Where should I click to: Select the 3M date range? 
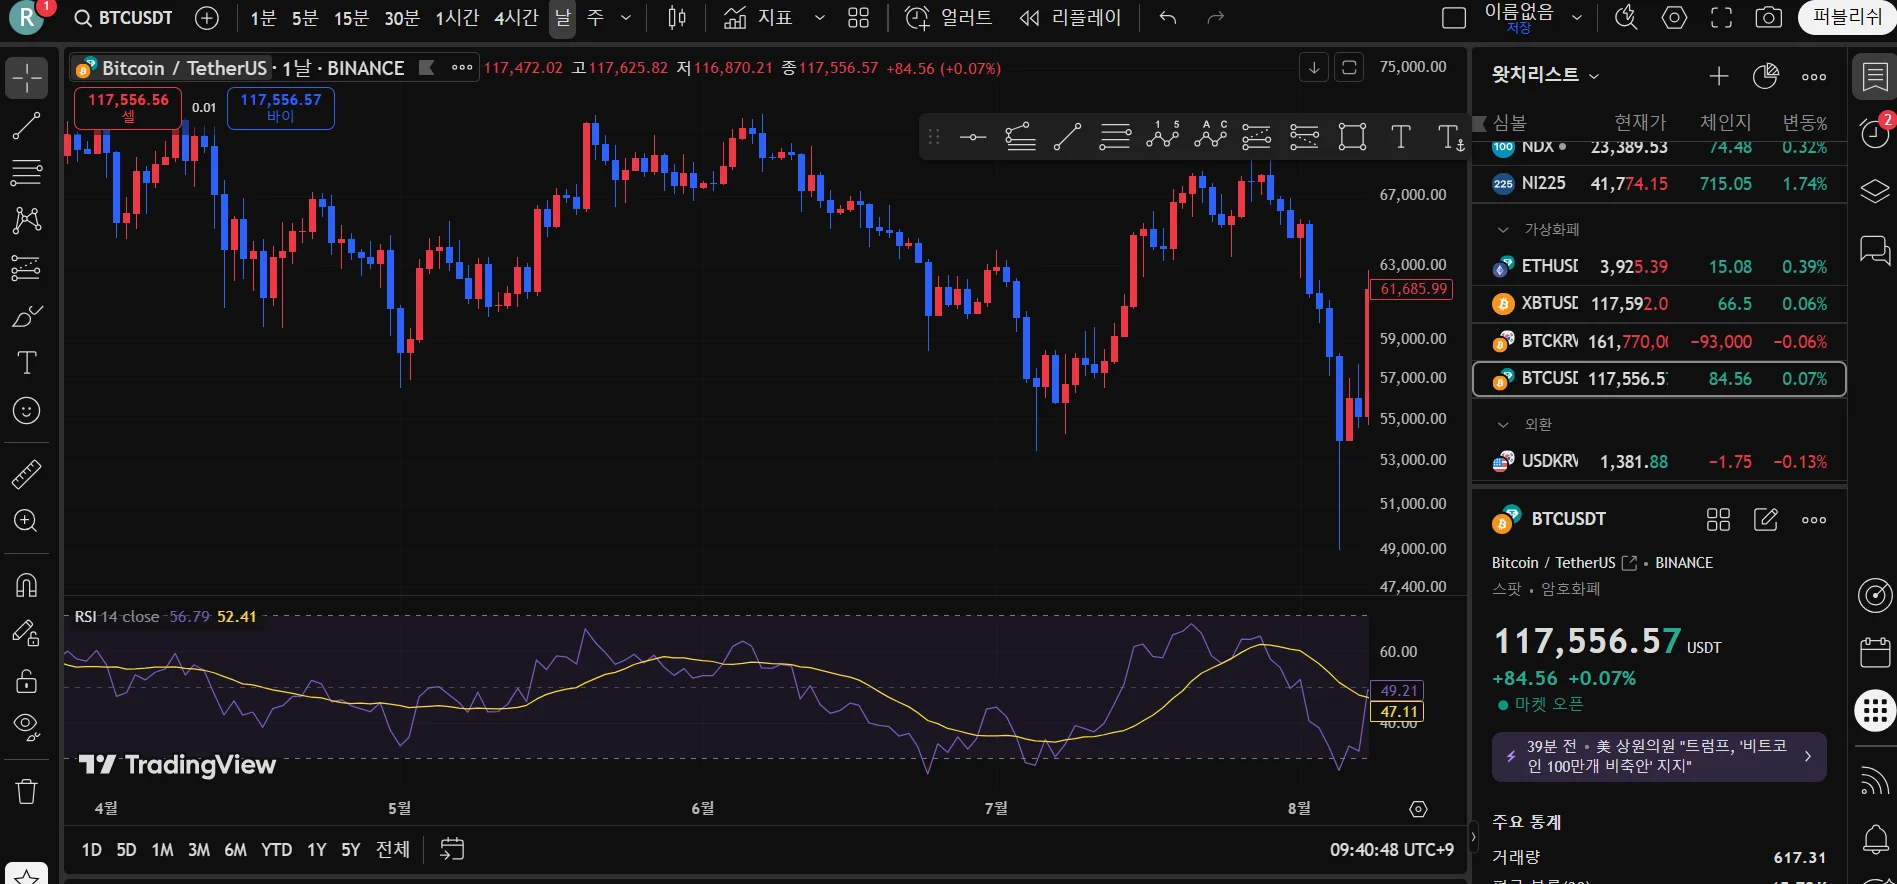tap(199, 850)
